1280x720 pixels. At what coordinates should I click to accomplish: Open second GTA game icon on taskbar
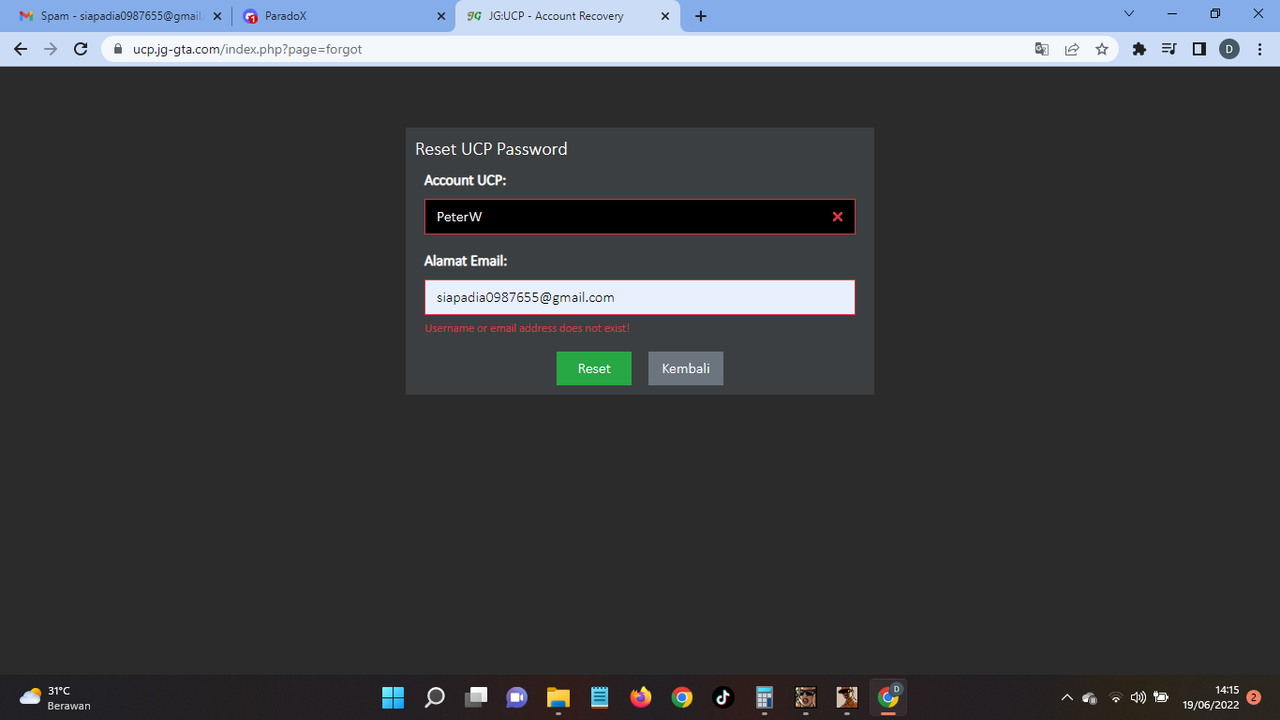coord(847,697)
